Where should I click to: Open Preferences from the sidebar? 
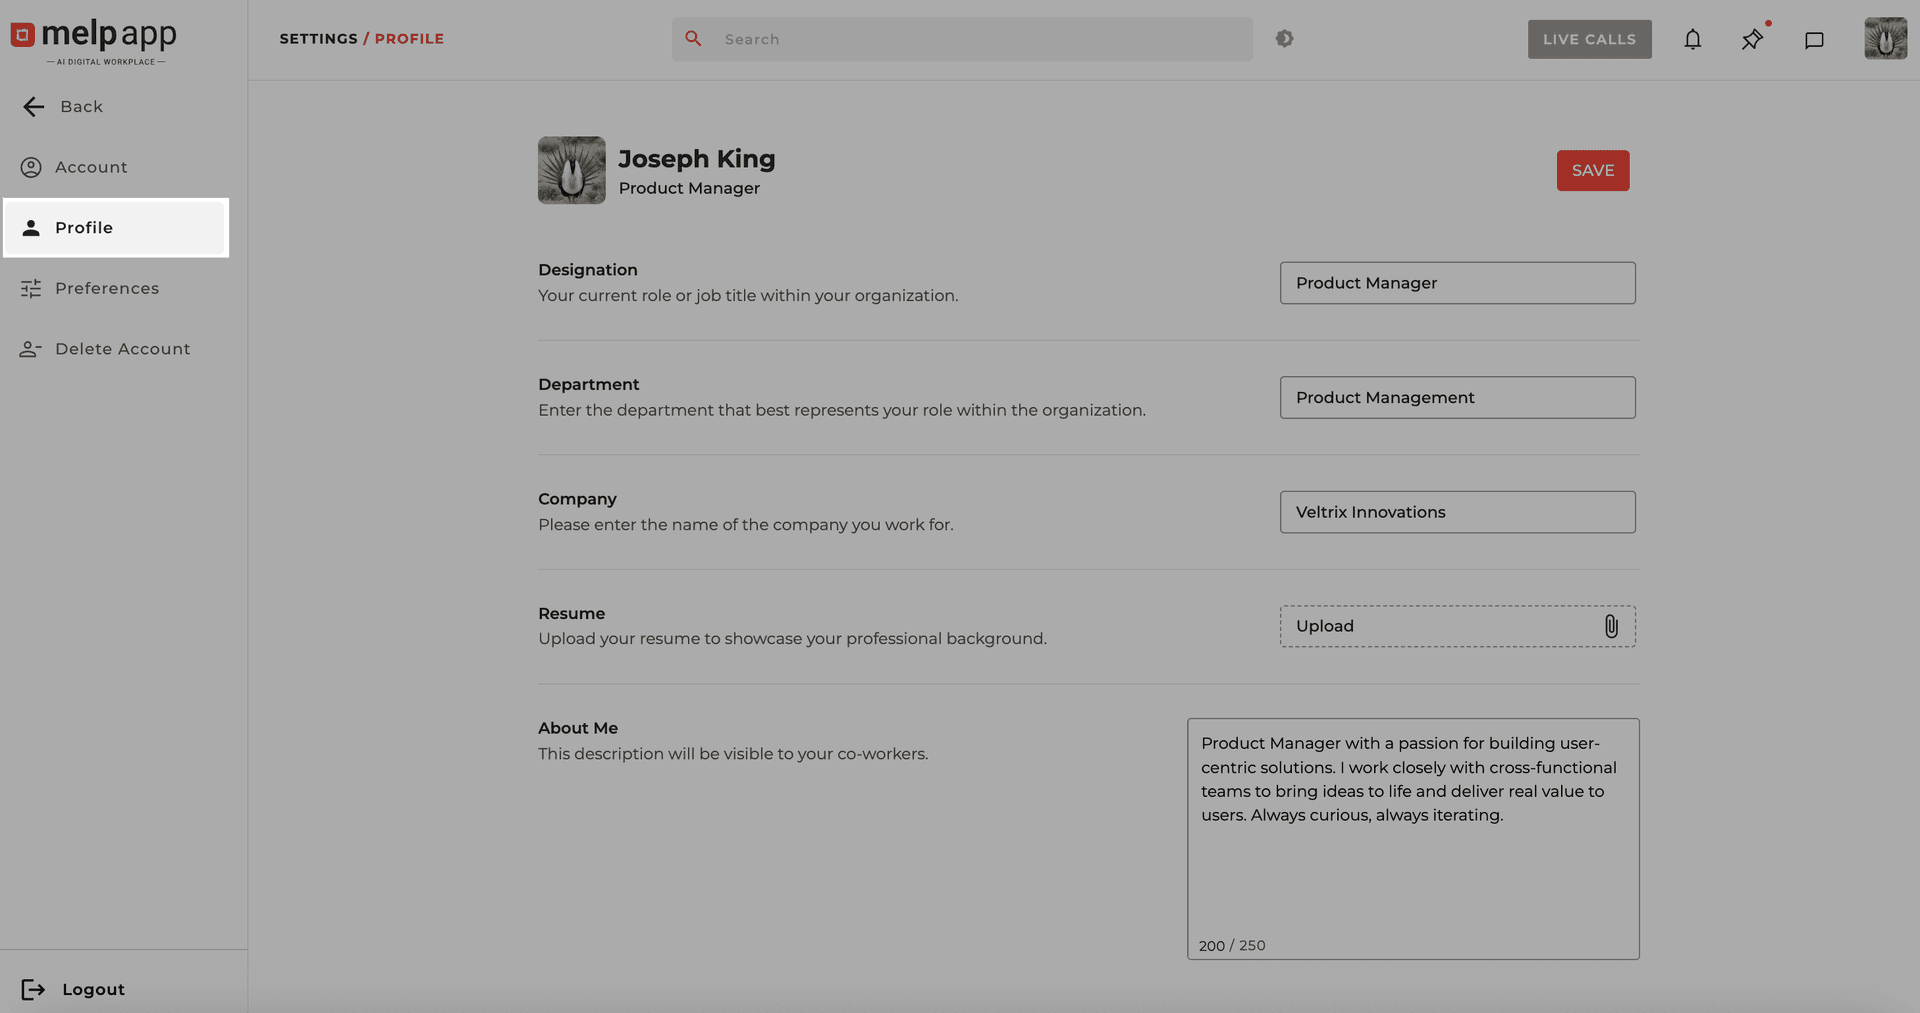coord(106,288)
